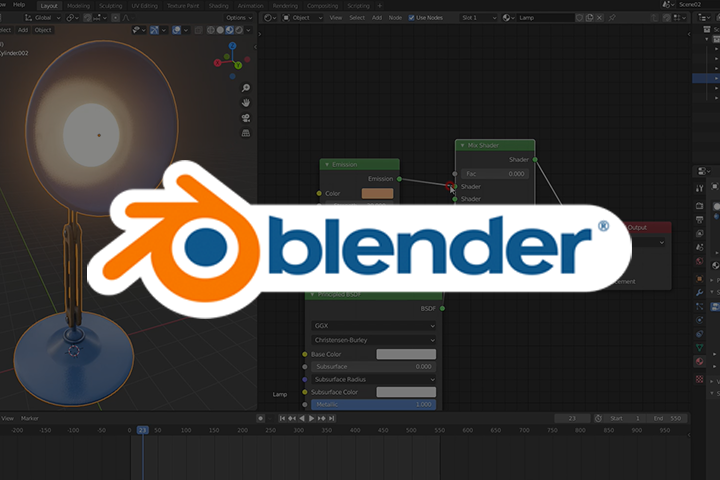The height and width of the screenshot is (480, 720).
Task: Switch to the Modeling workspace tab
Action: coord(79,6)
